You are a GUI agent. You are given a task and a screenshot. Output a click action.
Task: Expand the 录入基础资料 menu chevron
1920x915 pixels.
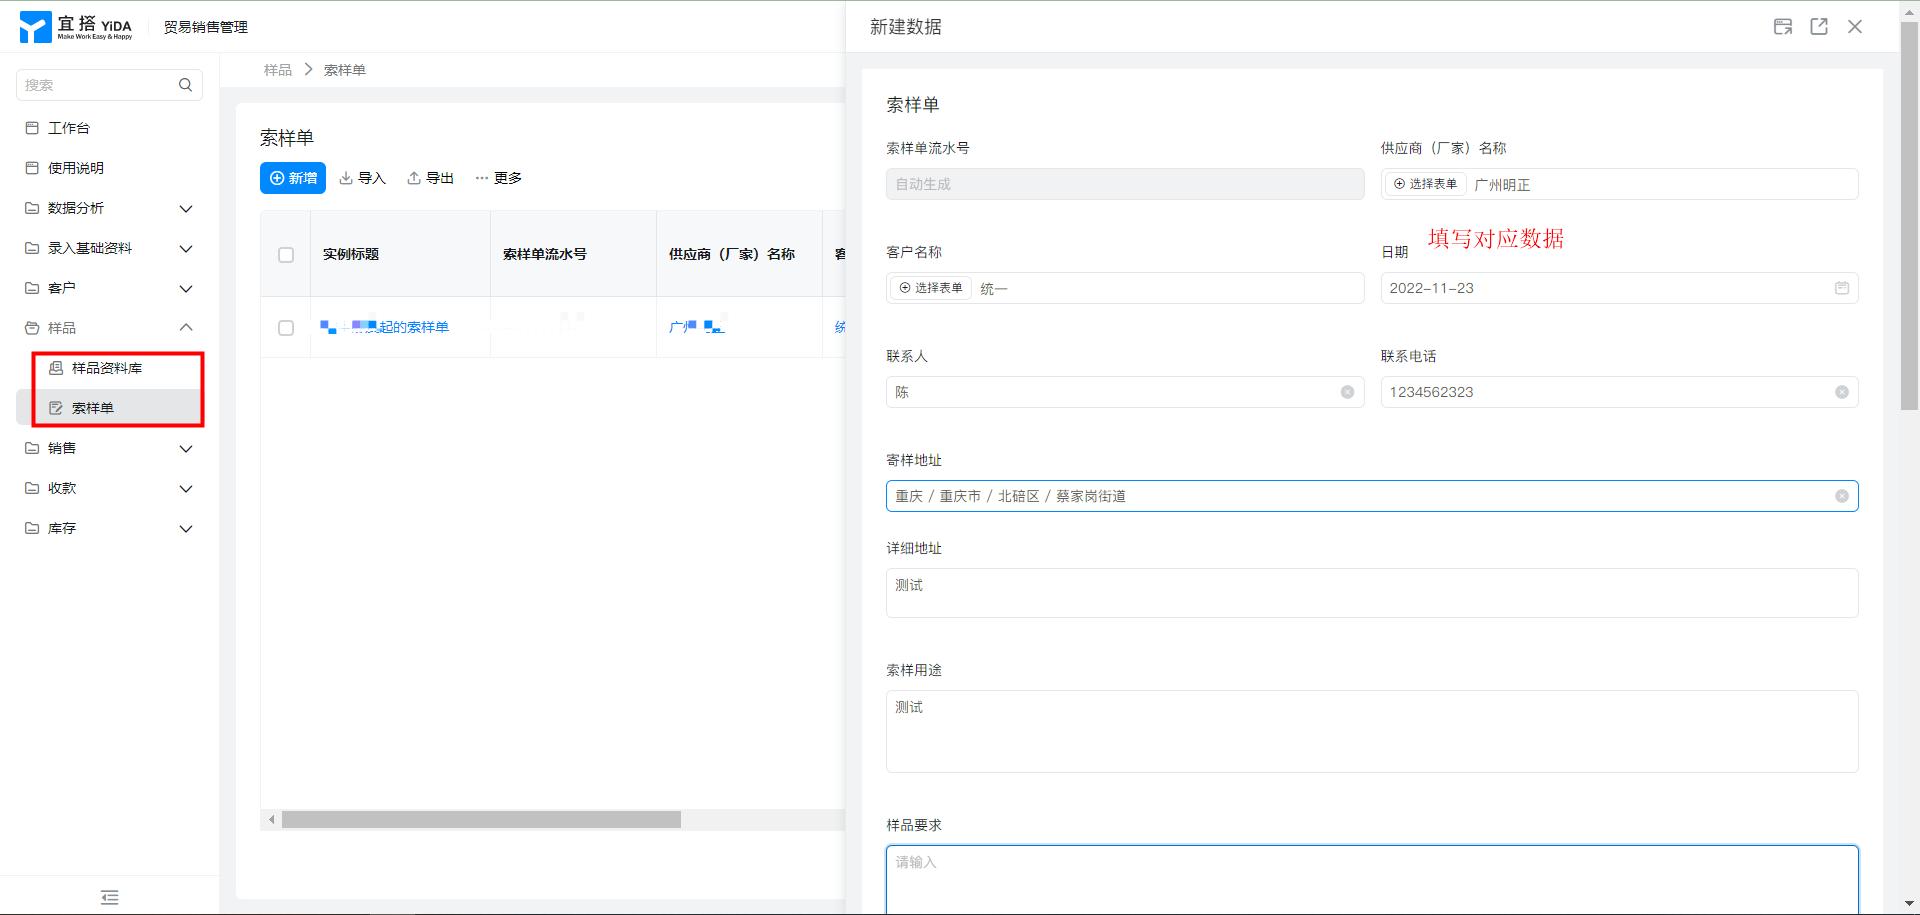point(186,248)
